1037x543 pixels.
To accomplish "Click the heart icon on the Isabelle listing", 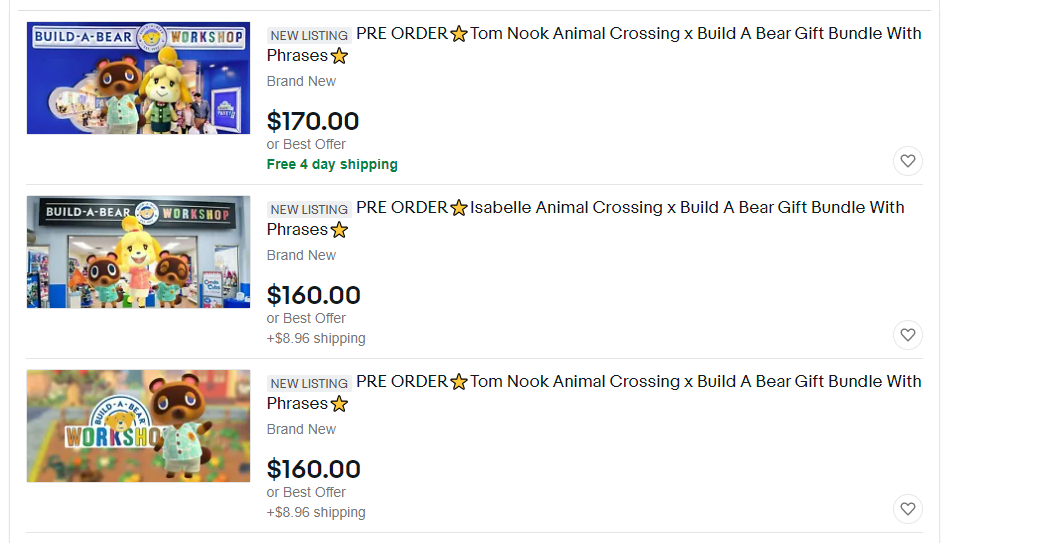I will click(x=907, y=335).
